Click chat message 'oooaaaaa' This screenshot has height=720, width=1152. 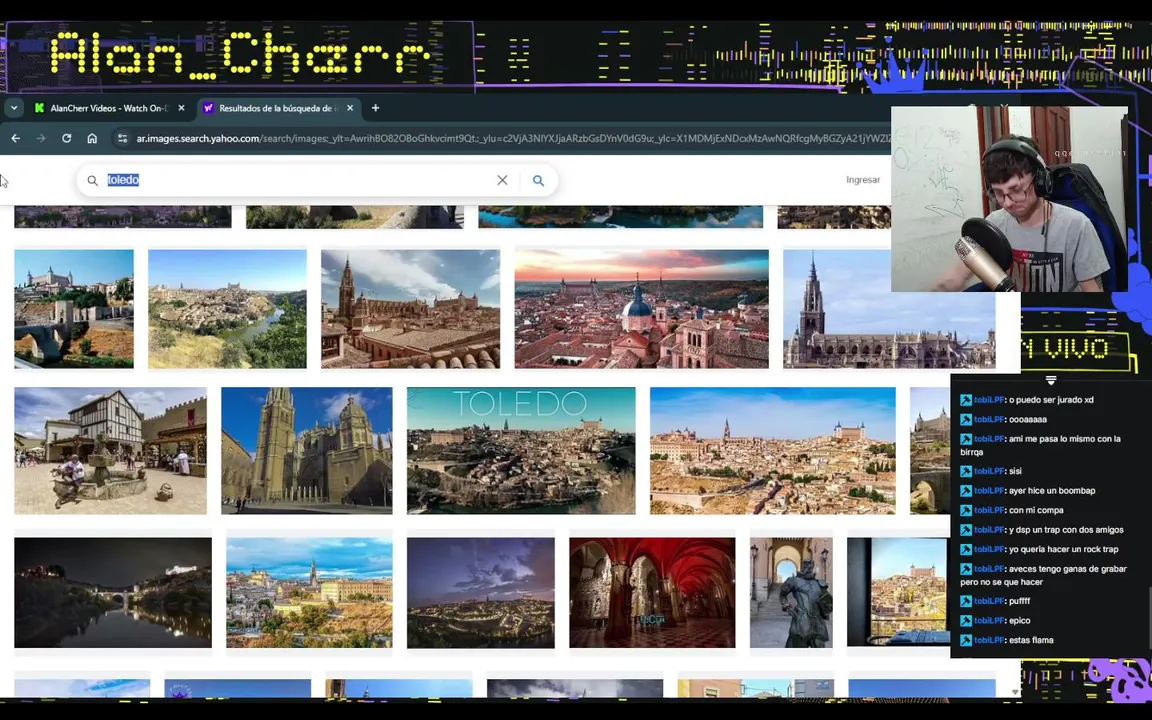(1028, 420)
